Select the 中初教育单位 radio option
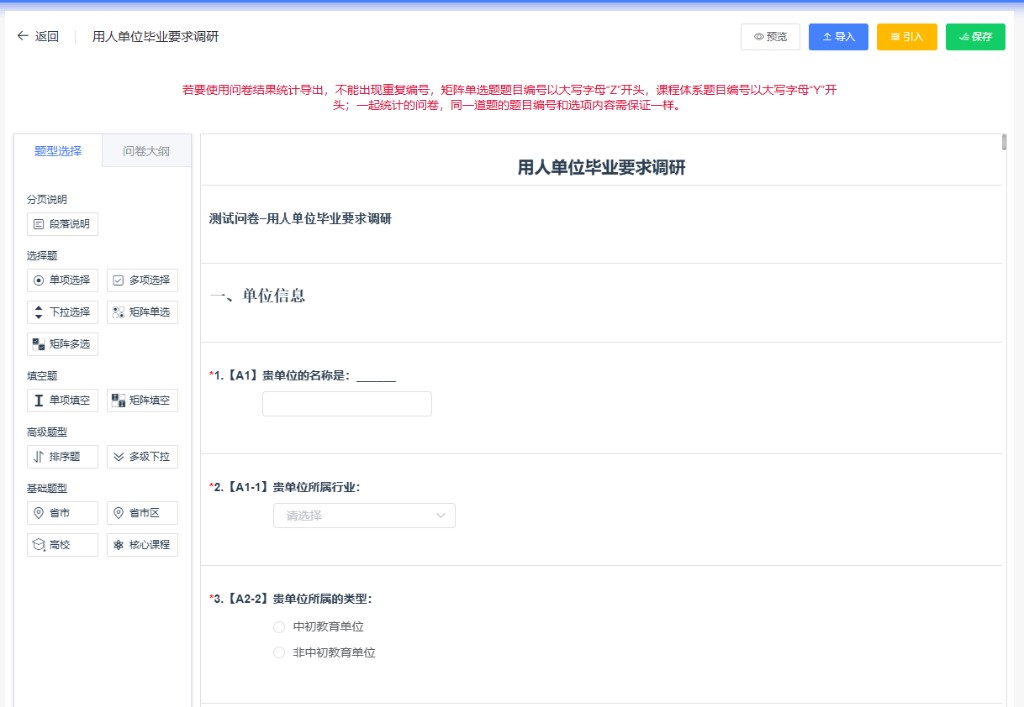1024x707 pixels. 279,627
